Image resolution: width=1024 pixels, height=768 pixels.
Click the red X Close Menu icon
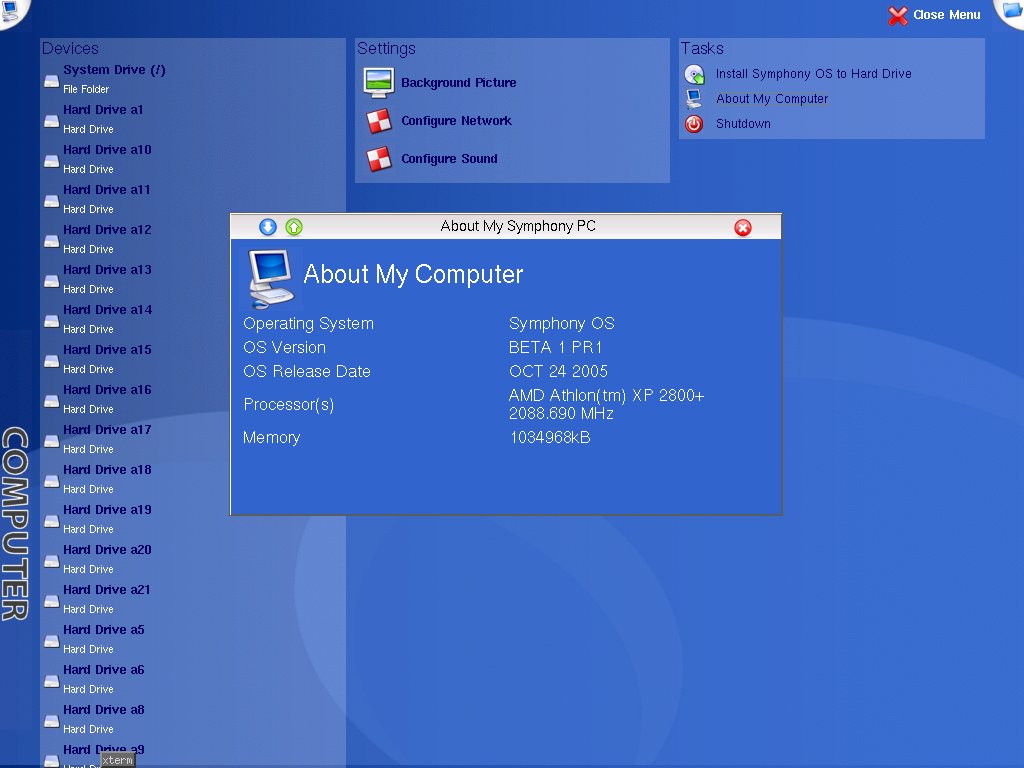coord(898,16)
